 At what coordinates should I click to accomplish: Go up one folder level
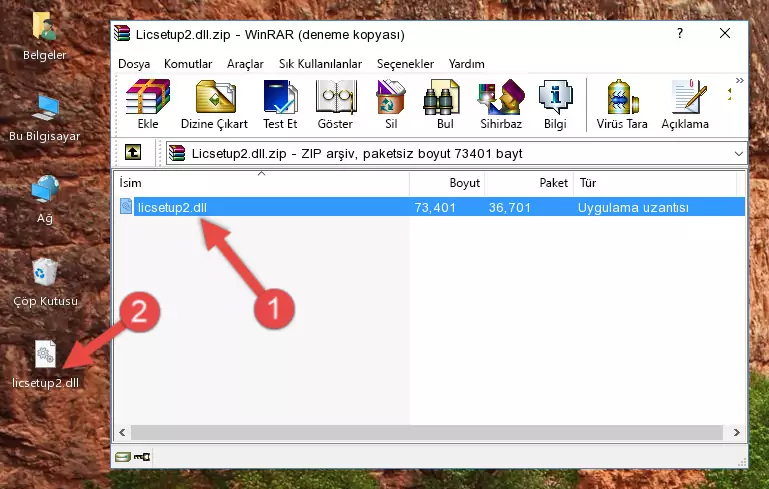coord(133,153)
